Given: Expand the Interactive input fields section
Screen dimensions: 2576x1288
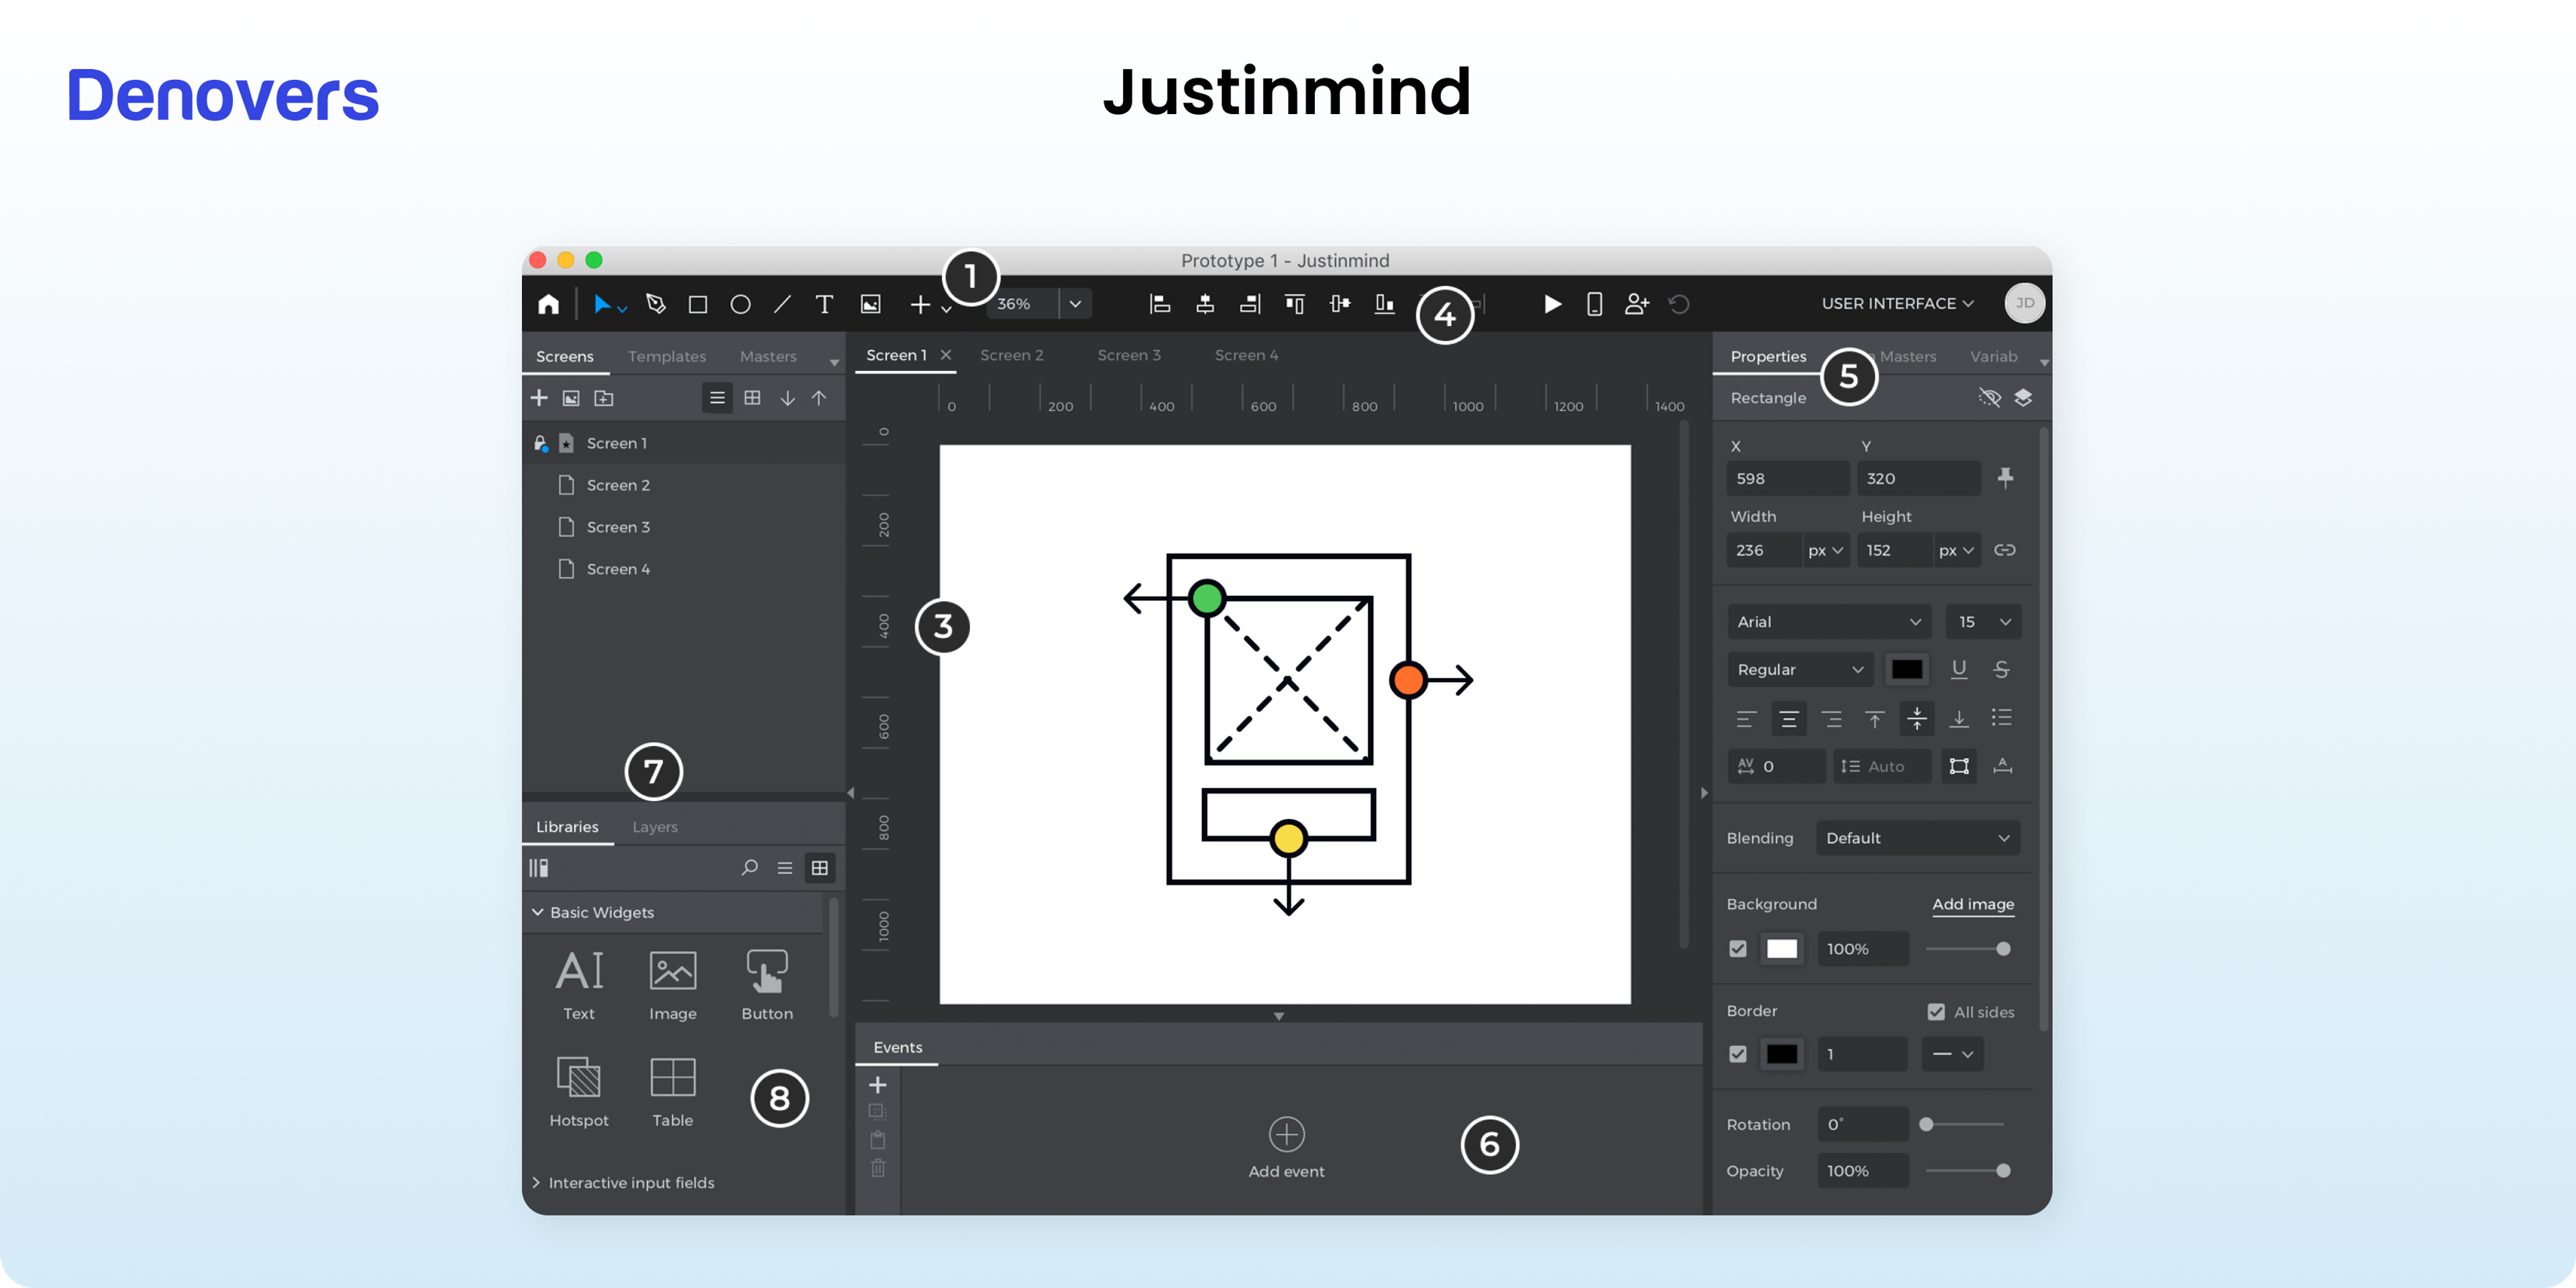Looking at the screenshot, I should click(537, 1182).
